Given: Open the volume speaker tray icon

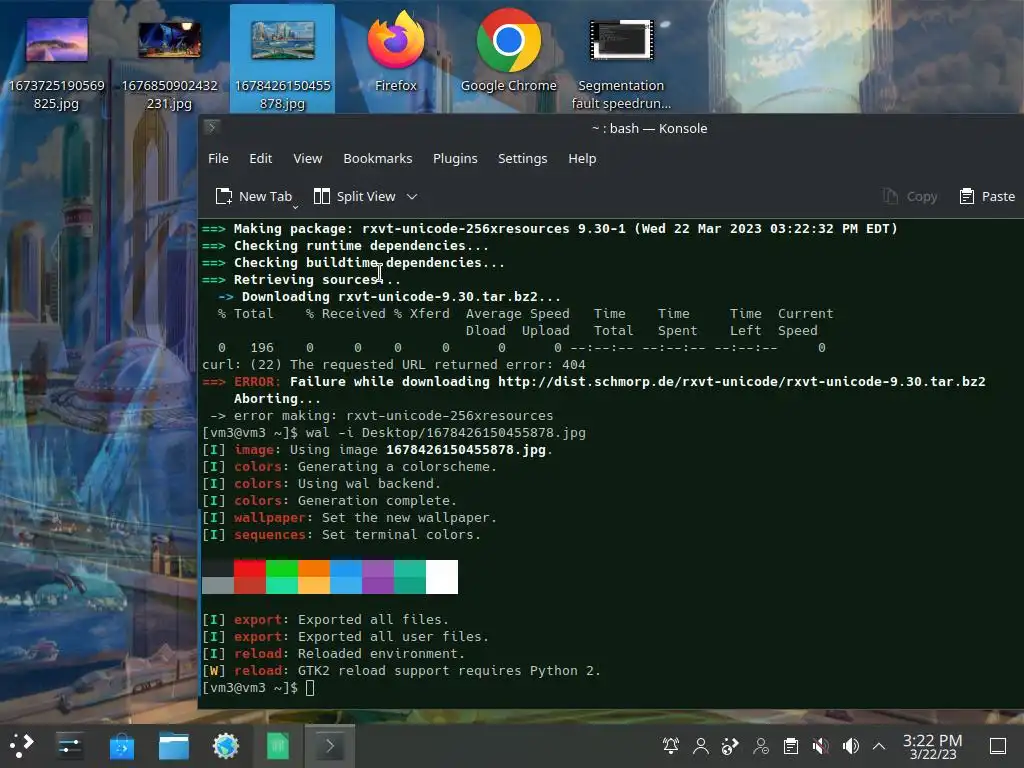Looking at the screenshot, I should pos(850,746).
